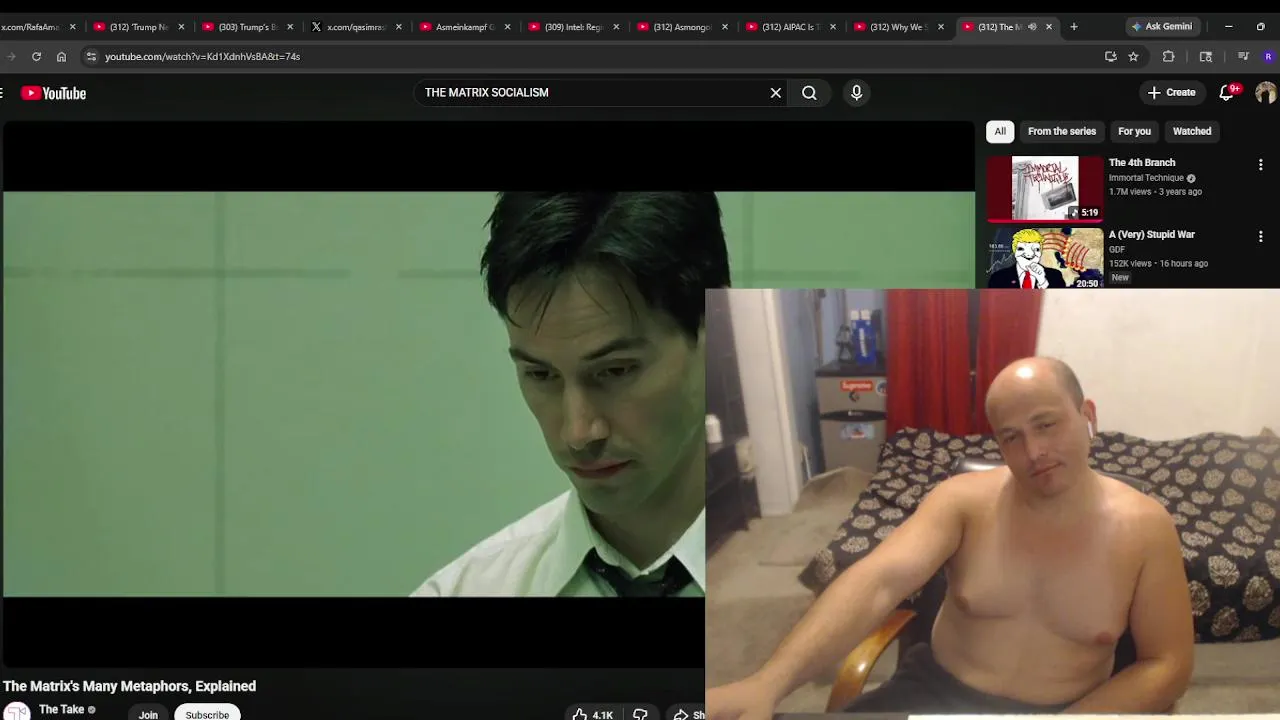Run search with the magnifier button
Image resolution: width=1280 pixels, height=720 pixels.
pos(809,93)
